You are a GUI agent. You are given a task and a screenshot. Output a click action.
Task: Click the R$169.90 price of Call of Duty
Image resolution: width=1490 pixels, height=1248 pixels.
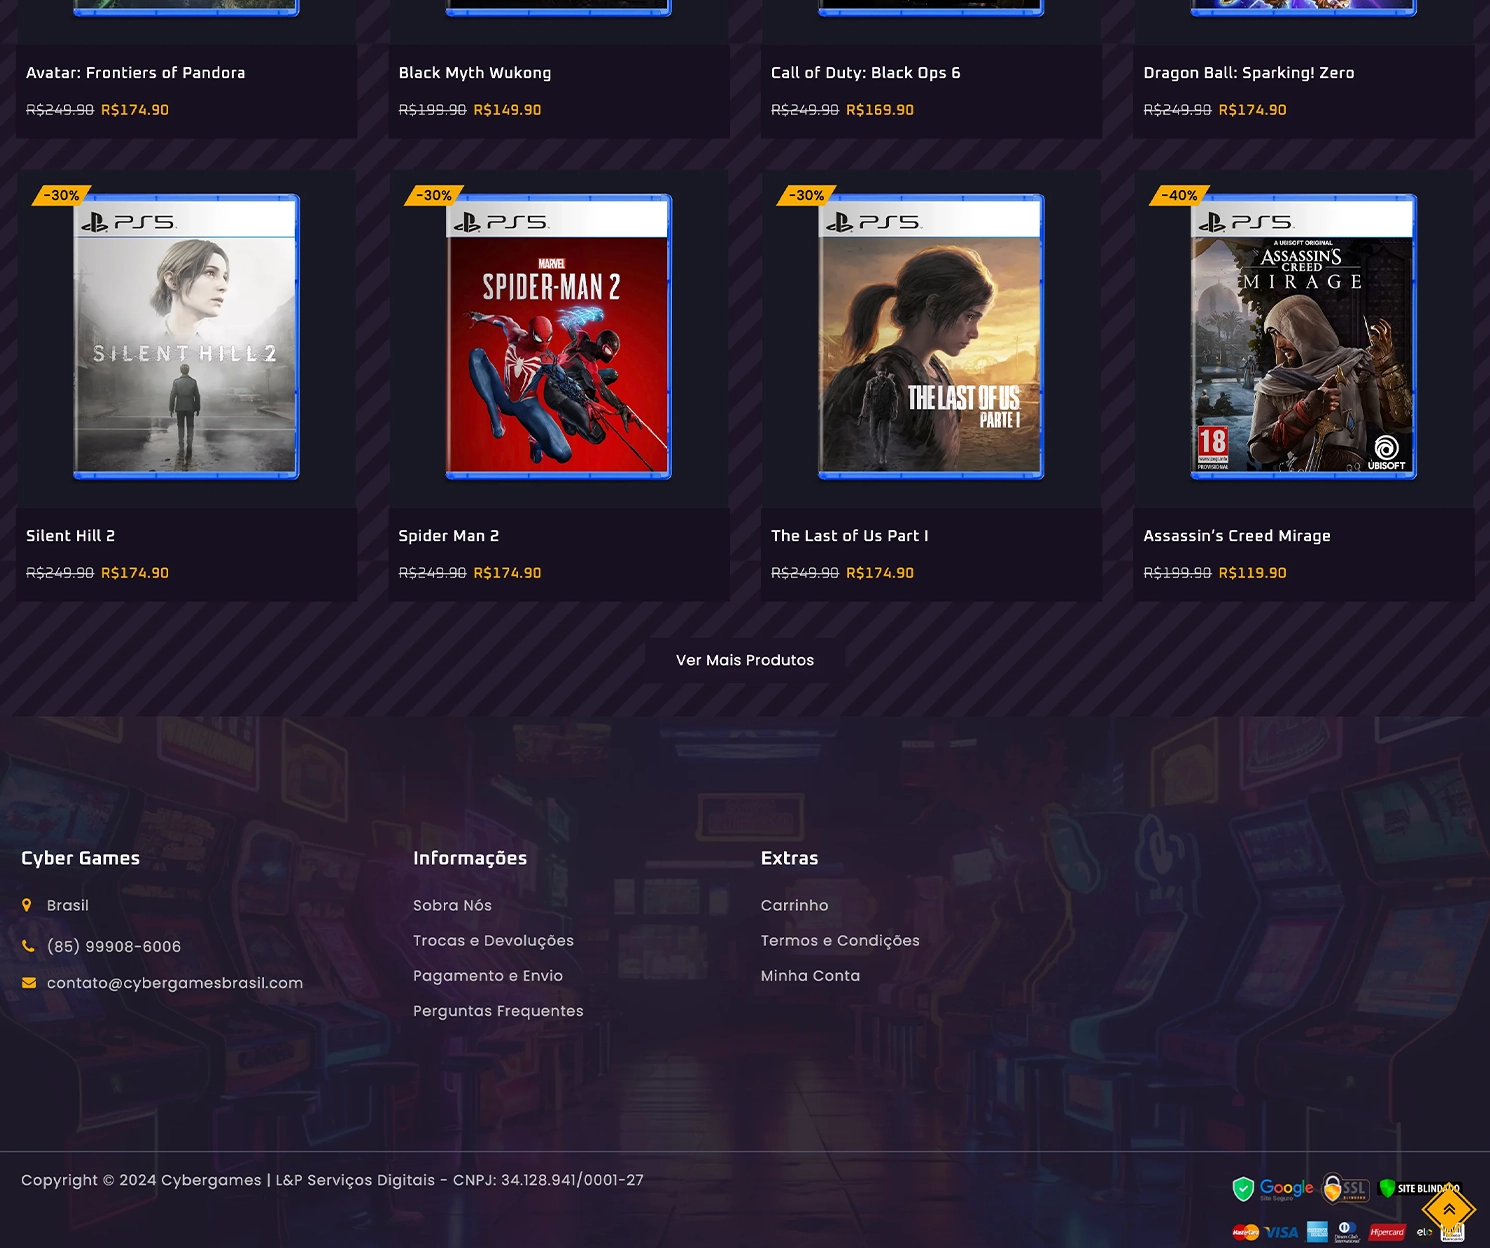(880, 110)
